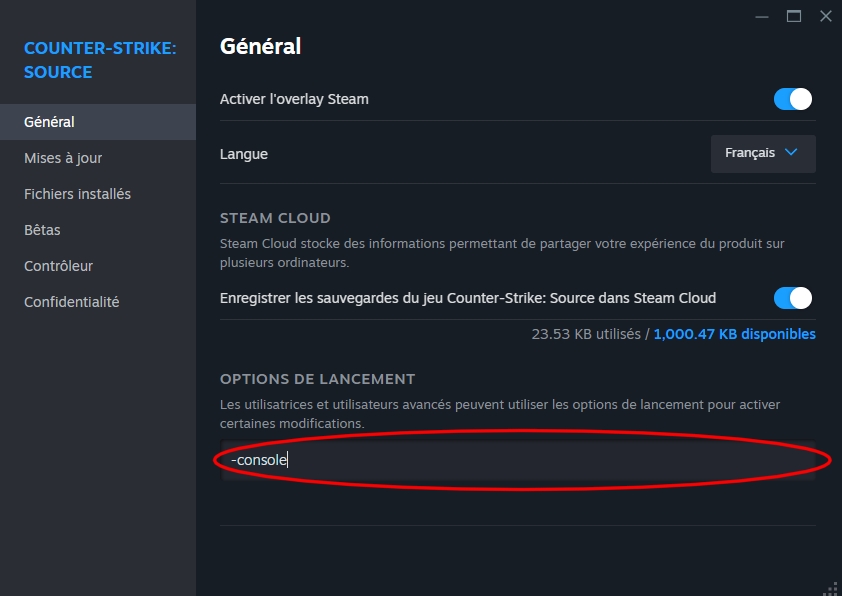This screenshot has height=596, width=842.
Task: Close the properties window
Action: (826, 17)
